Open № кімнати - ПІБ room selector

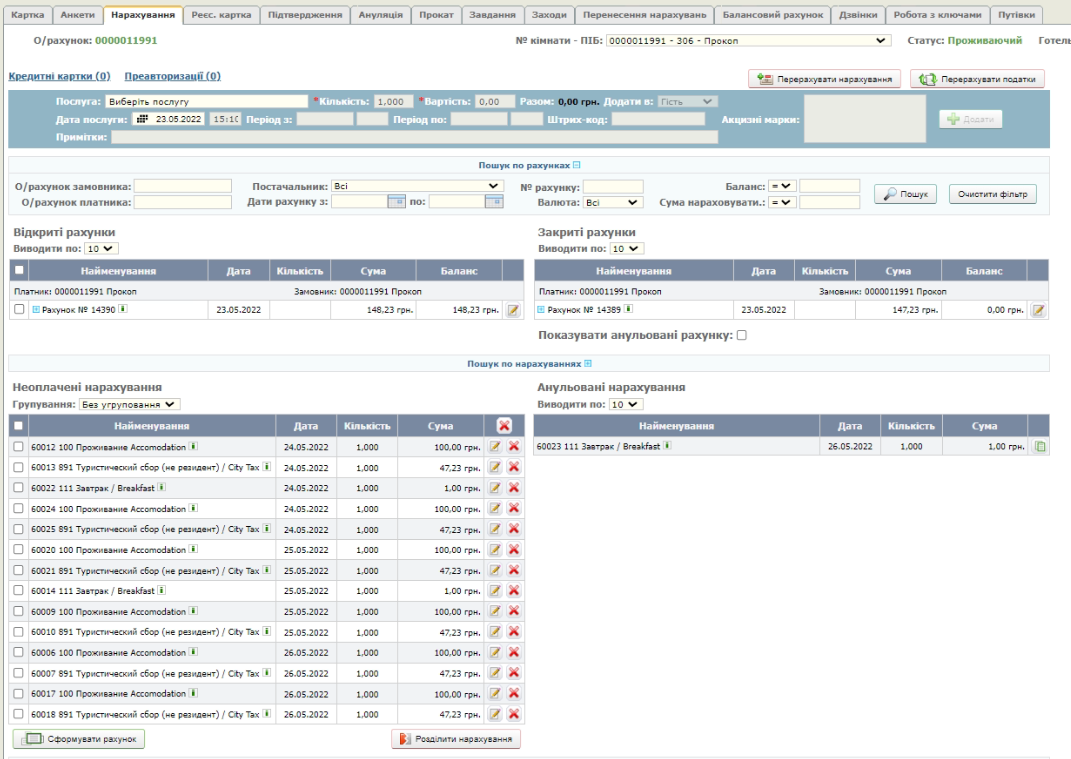(748, 40)
